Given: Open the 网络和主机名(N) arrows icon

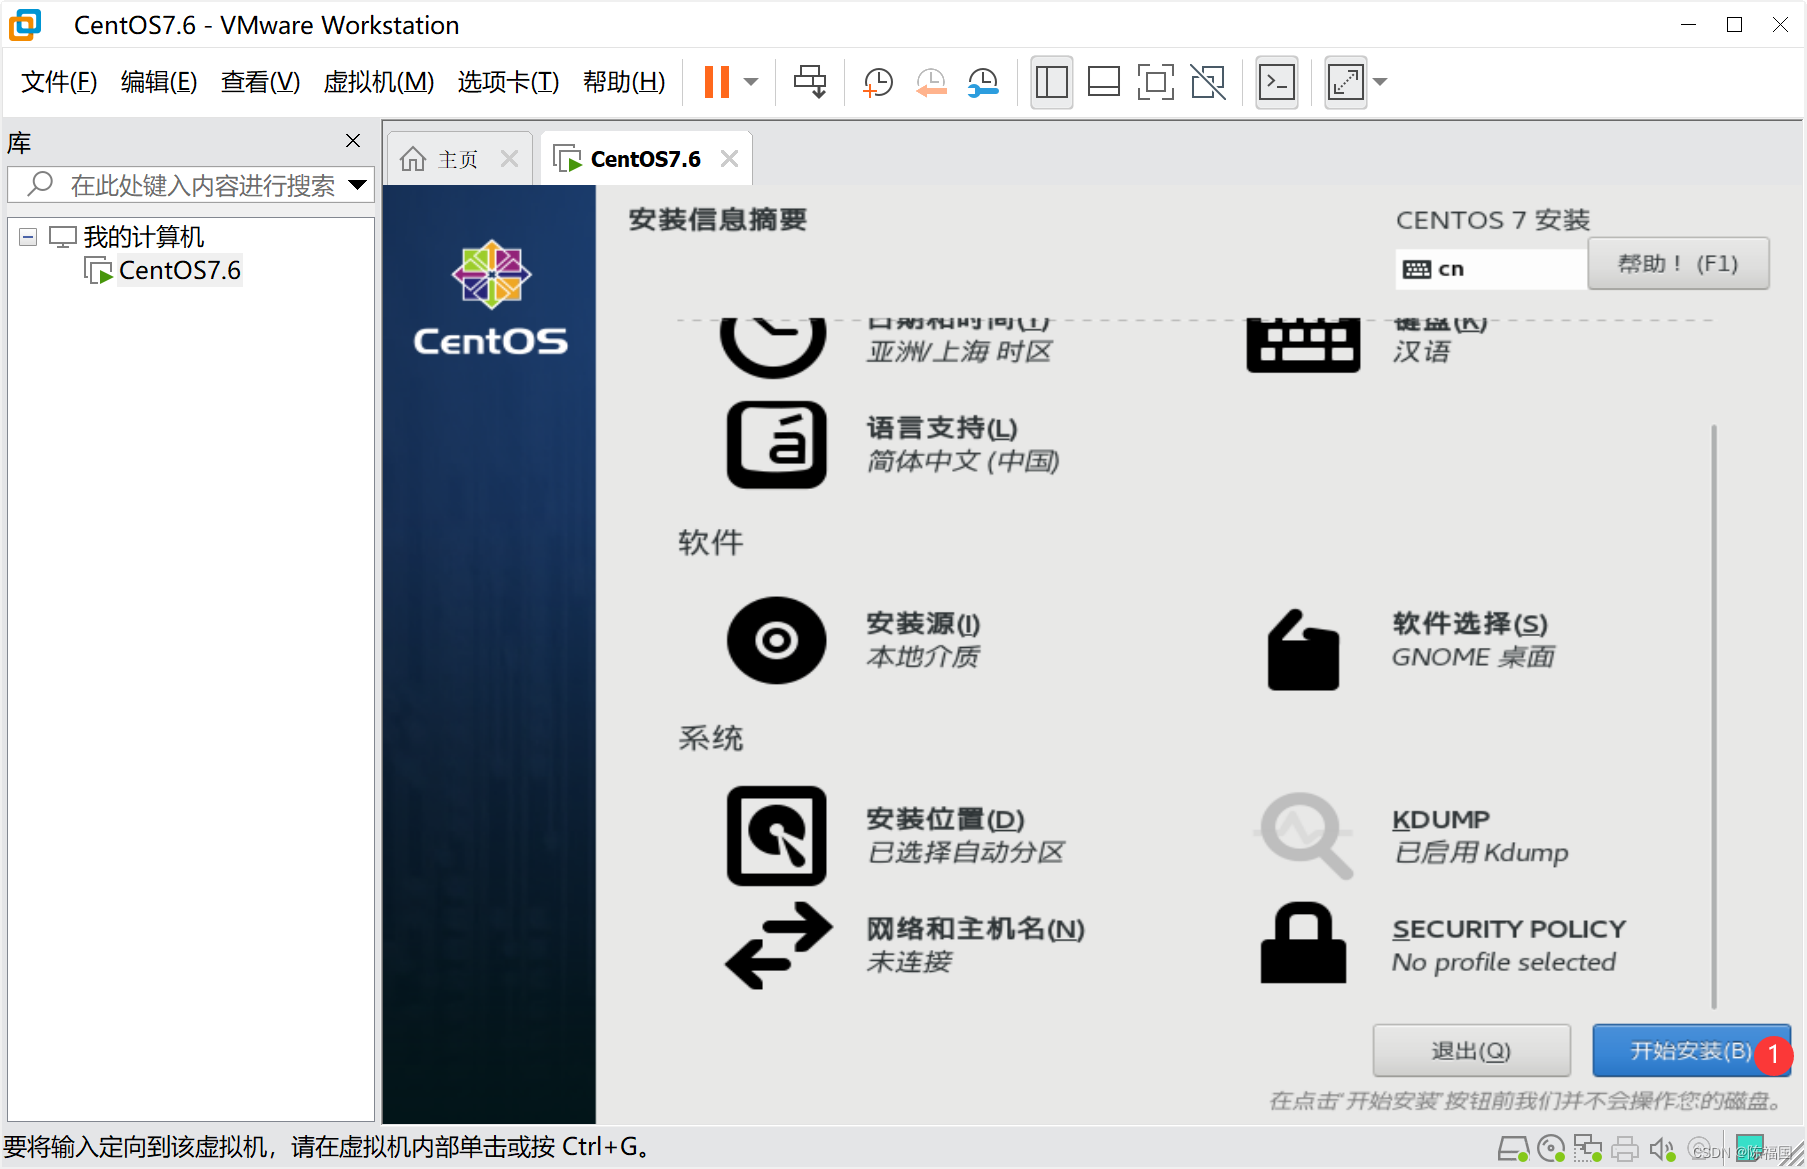Looking at the screenshot, I should coord(779,946).
